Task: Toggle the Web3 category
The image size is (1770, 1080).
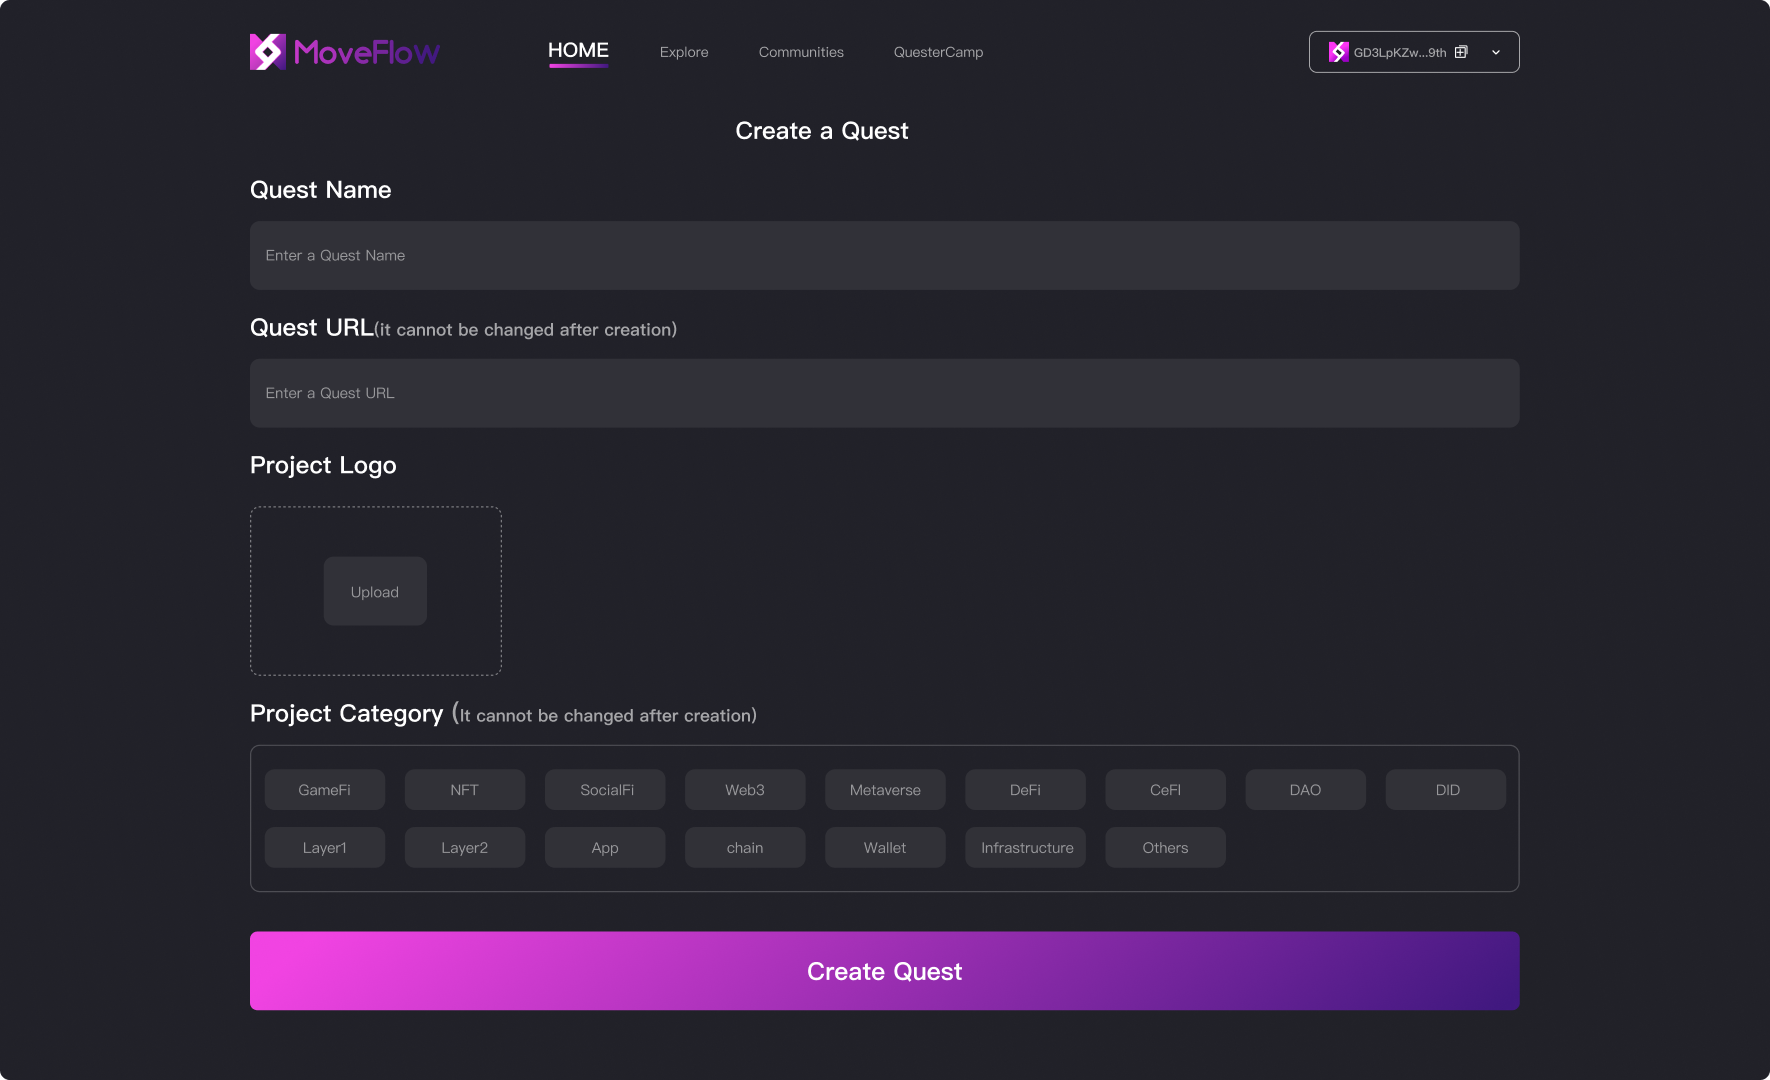Action: tap(745, 790)
